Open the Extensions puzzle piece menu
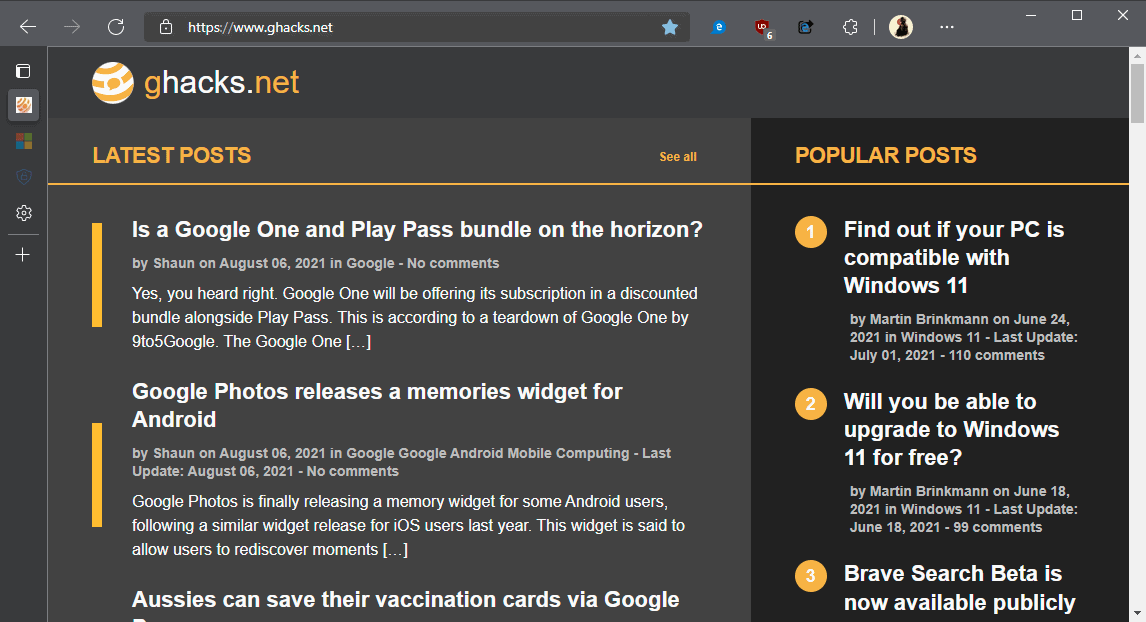The image size is (1146, 622). coord(850,27)
